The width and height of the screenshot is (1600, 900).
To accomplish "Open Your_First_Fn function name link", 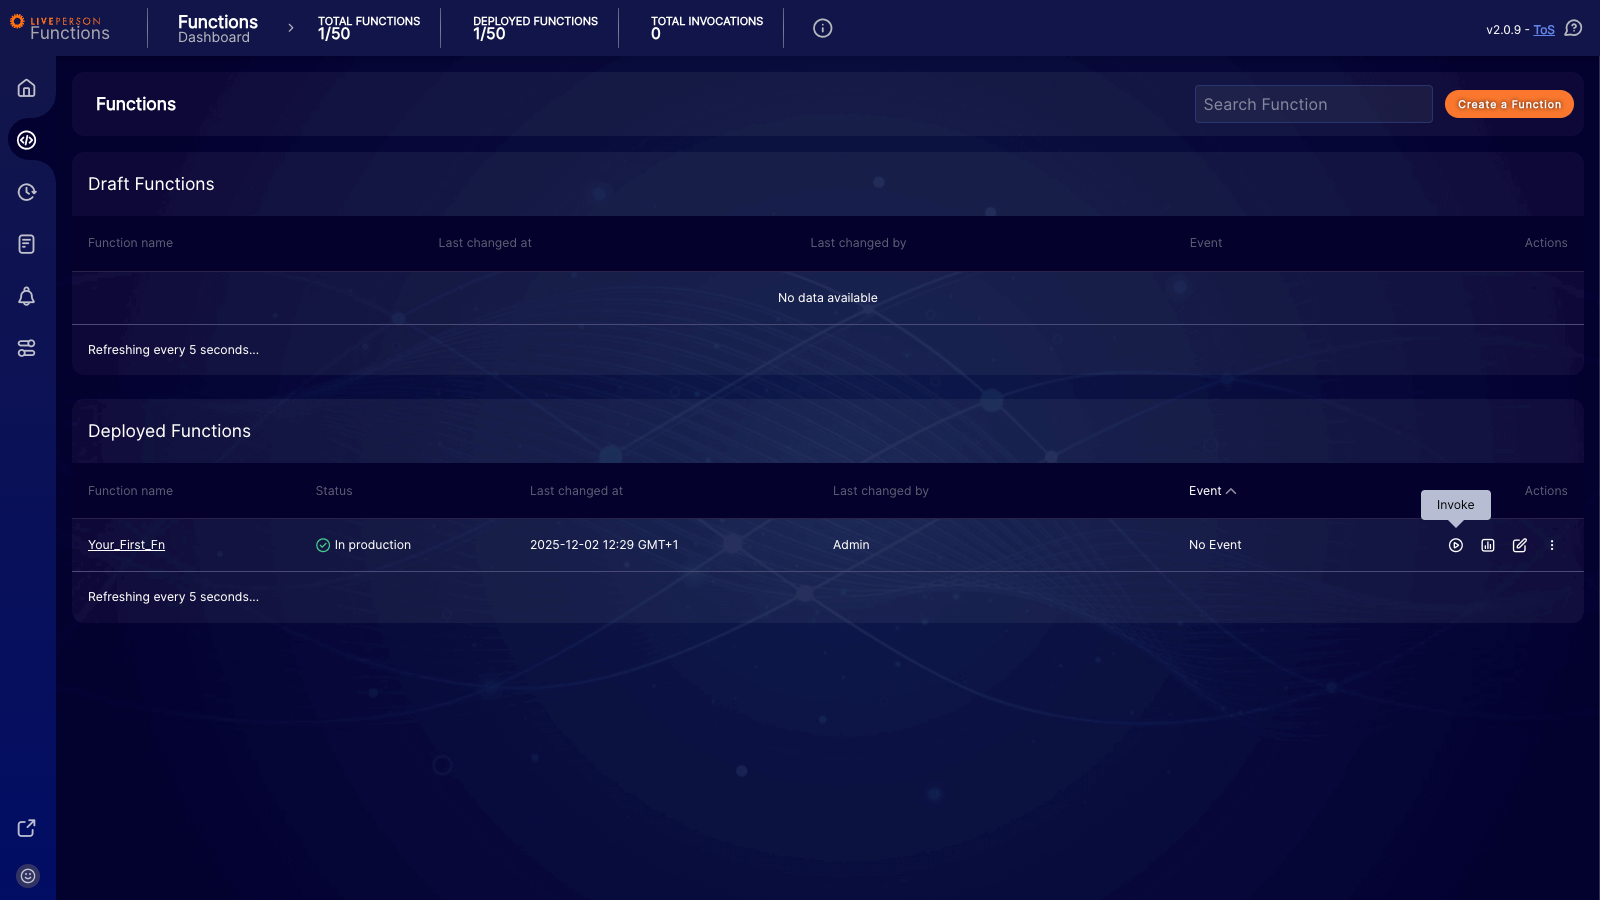I will pyautogui.click(x=126, y=545).
